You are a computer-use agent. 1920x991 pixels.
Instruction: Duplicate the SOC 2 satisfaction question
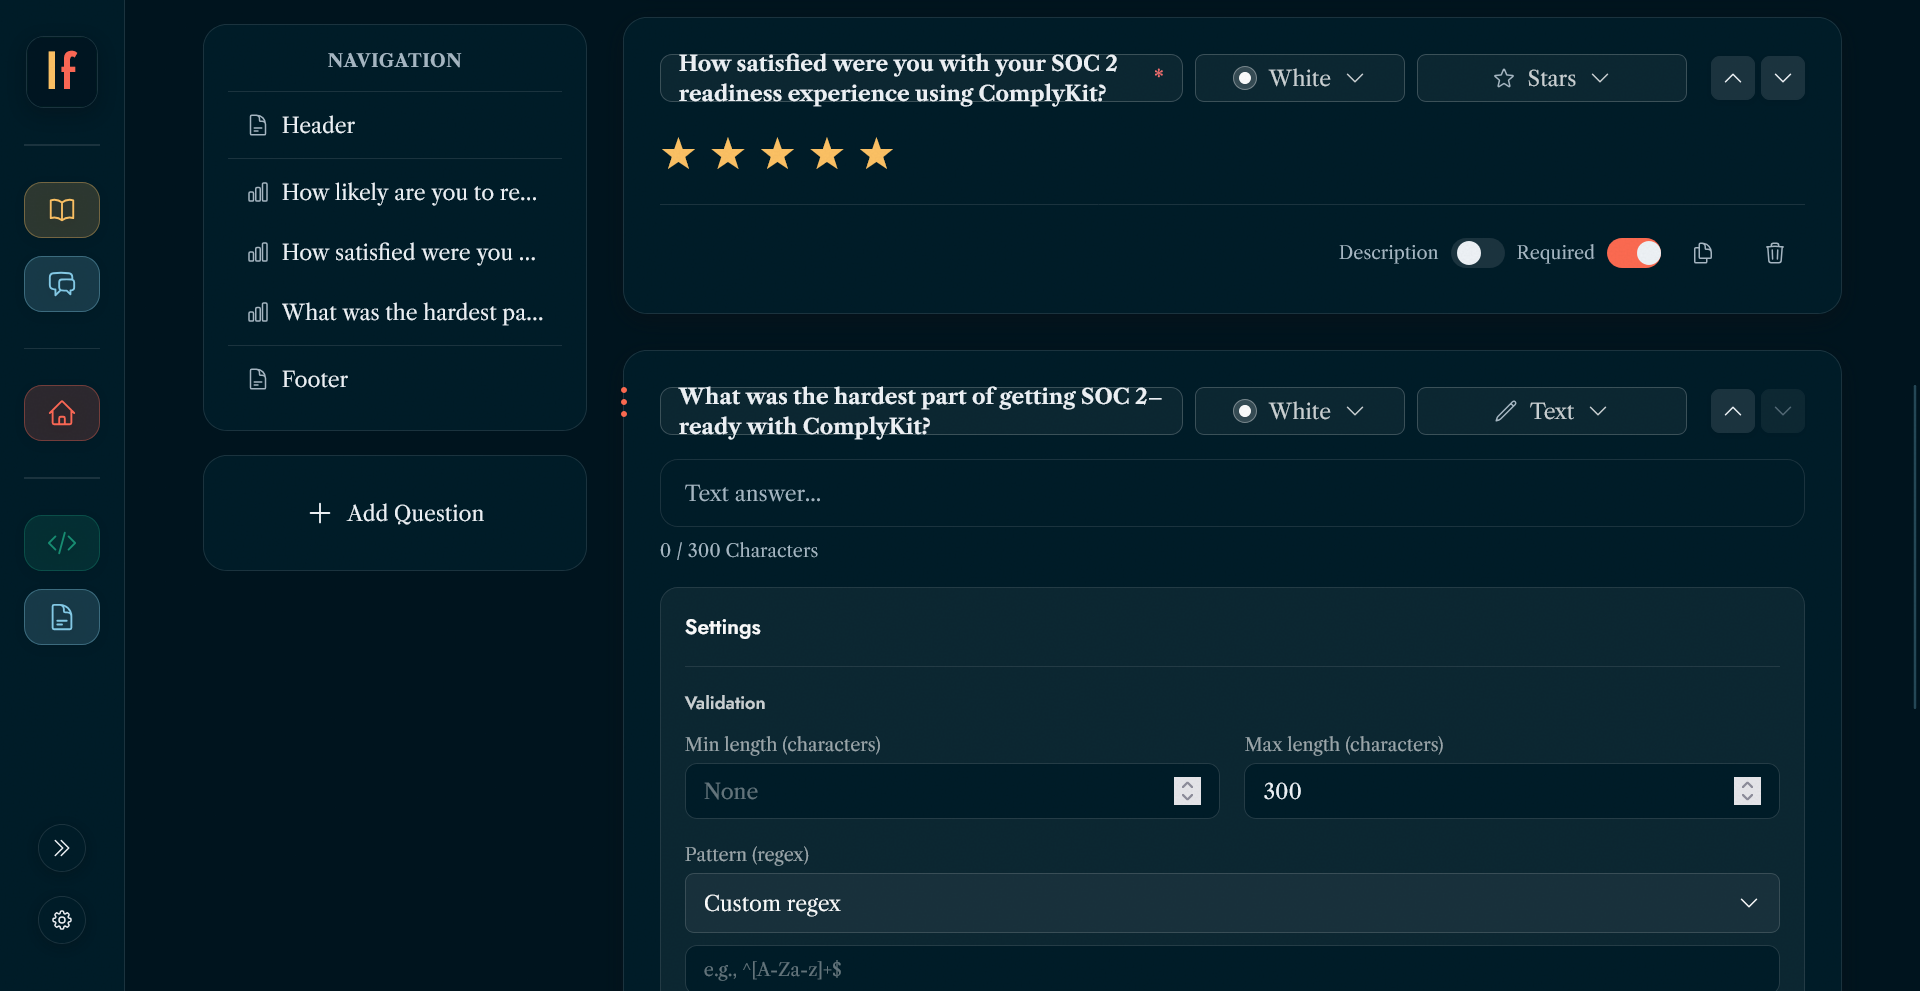pos(1703,253)
